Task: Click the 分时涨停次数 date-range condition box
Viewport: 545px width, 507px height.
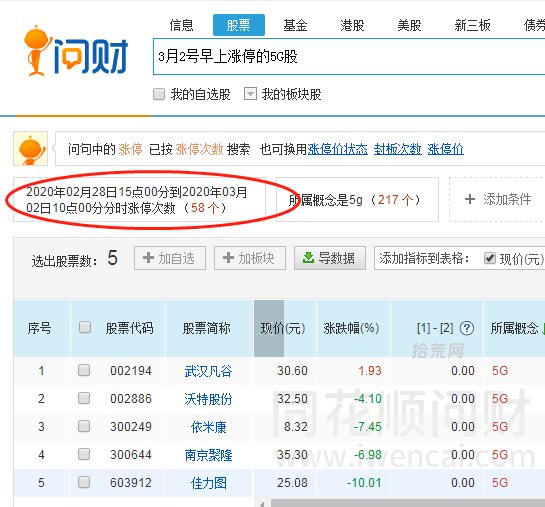Action: point(140,199)
